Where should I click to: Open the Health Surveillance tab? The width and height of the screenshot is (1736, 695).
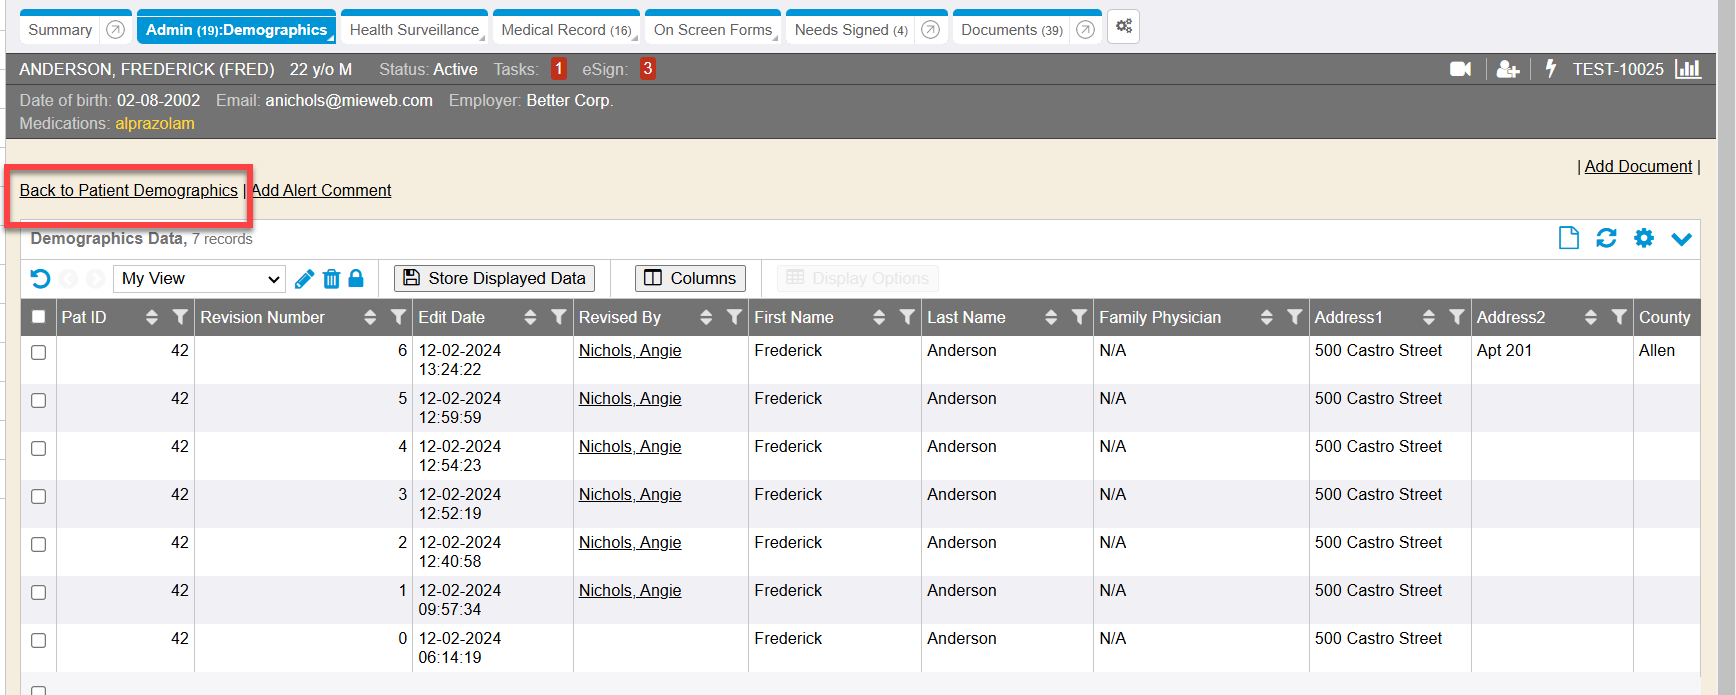414,30
